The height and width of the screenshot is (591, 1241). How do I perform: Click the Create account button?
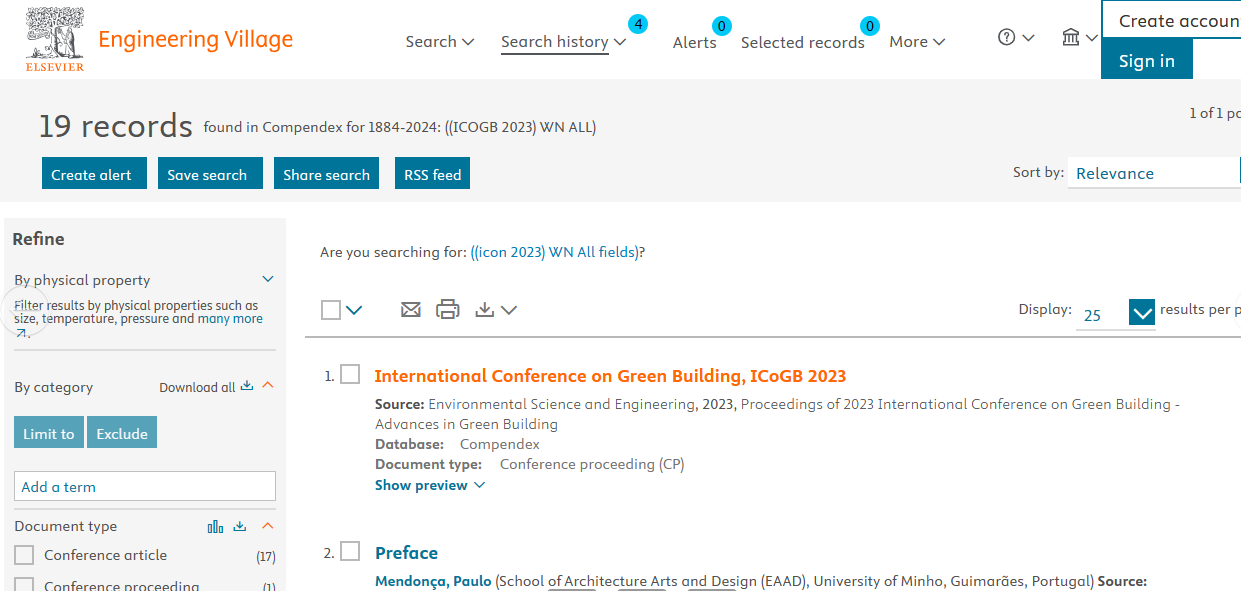tap(1171, 20)
